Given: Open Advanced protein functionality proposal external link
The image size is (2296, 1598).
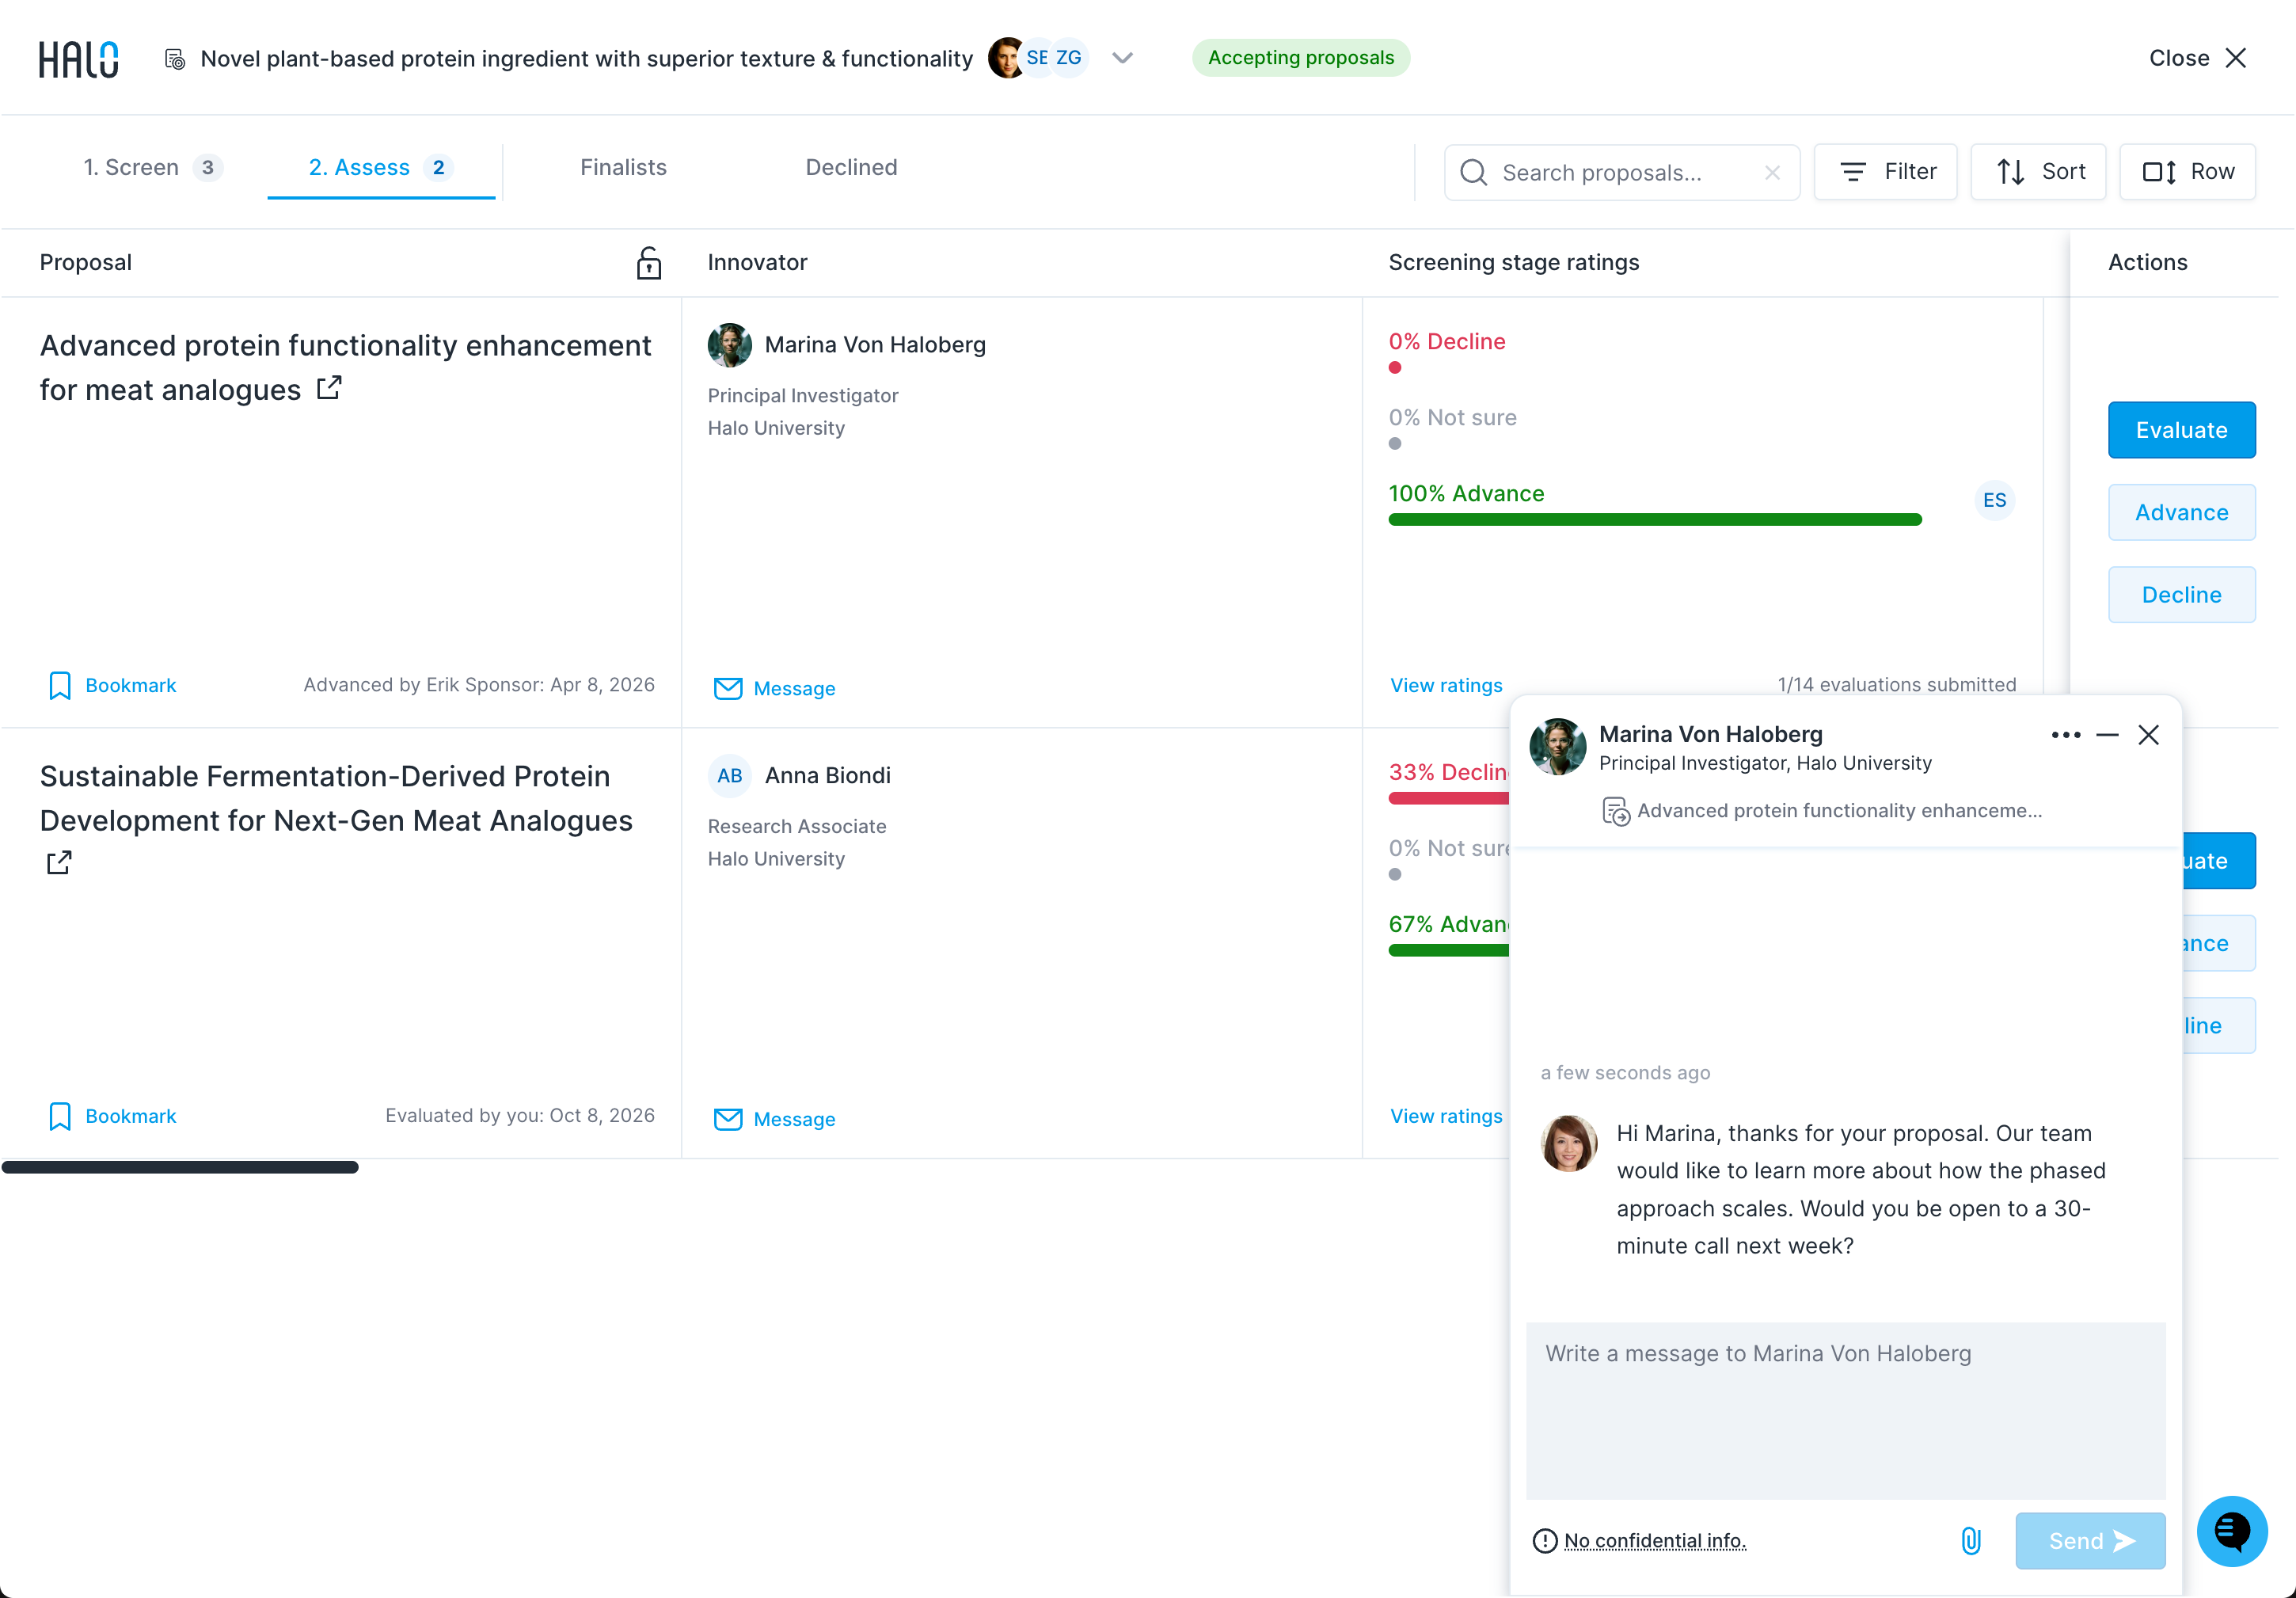Looking at the screenshot, I should (x=329, y=388).
